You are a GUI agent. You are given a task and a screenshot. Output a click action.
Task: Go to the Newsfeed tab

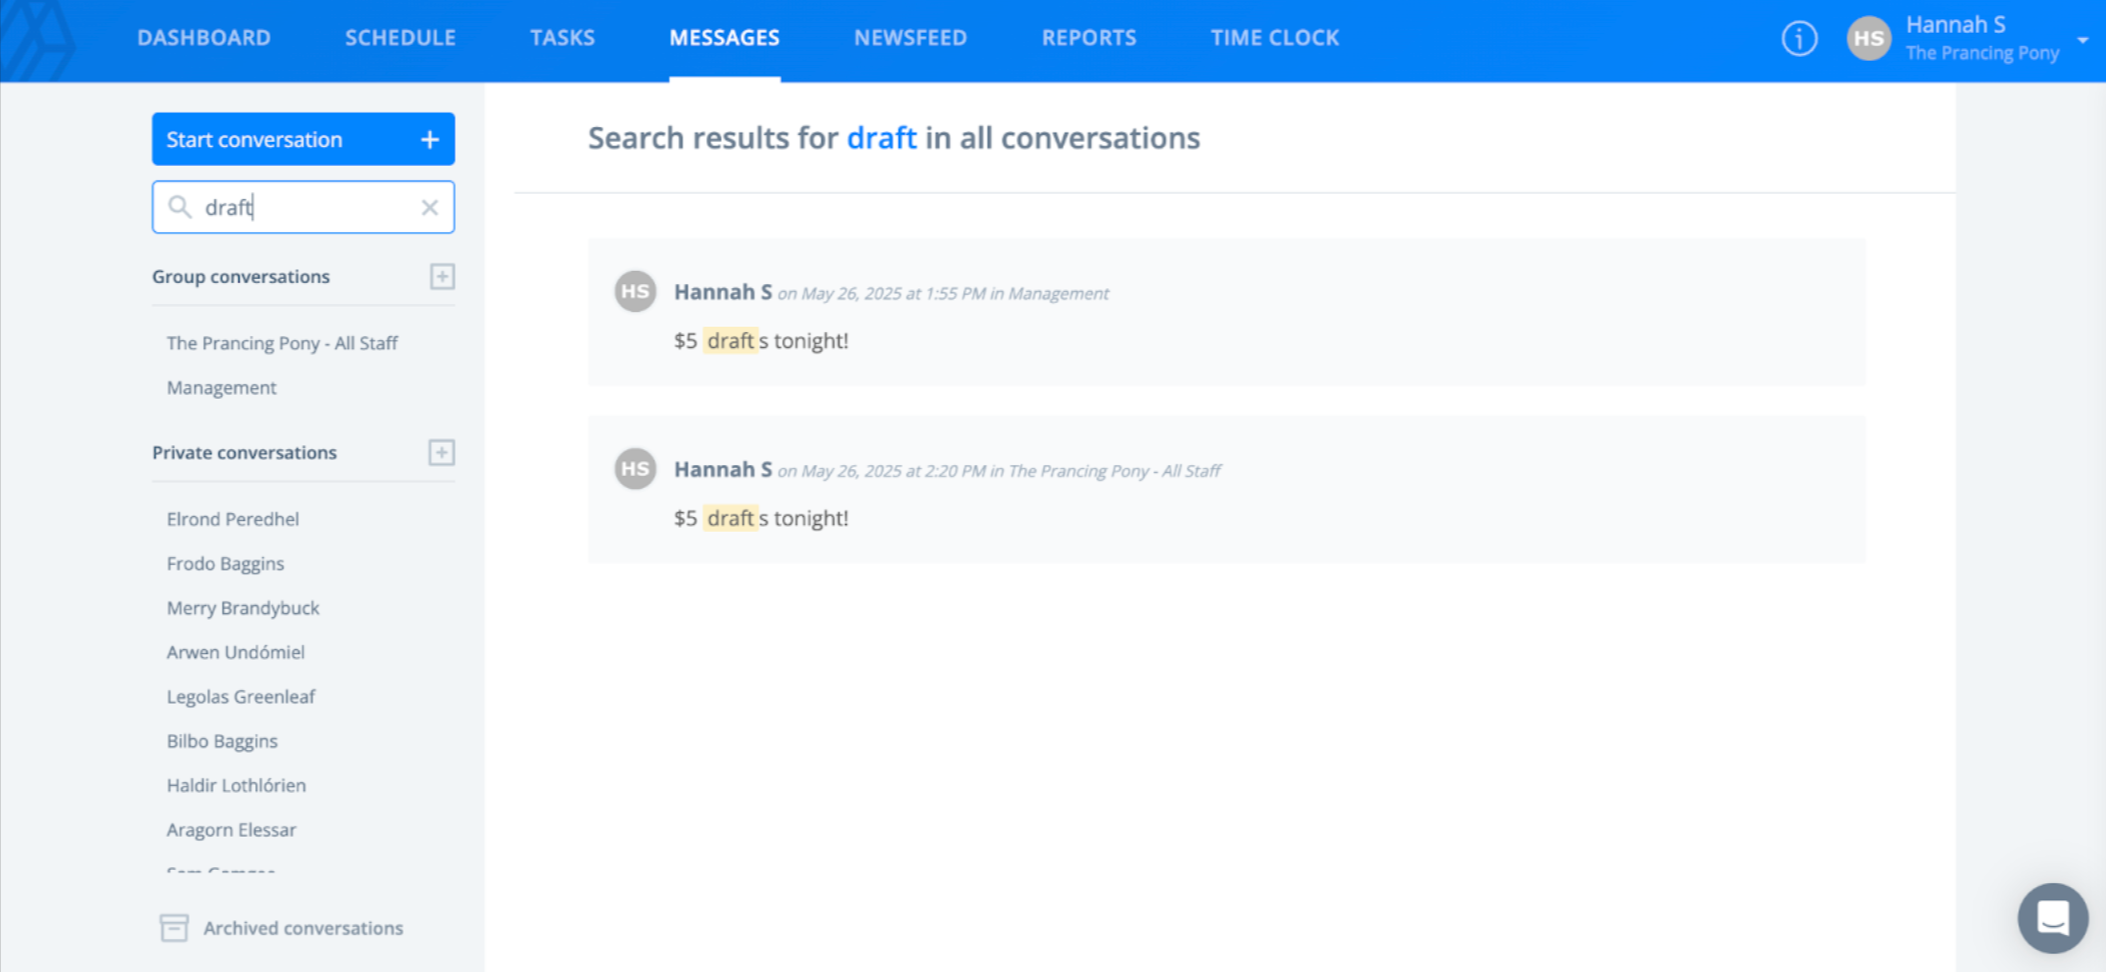pos(910,38)
